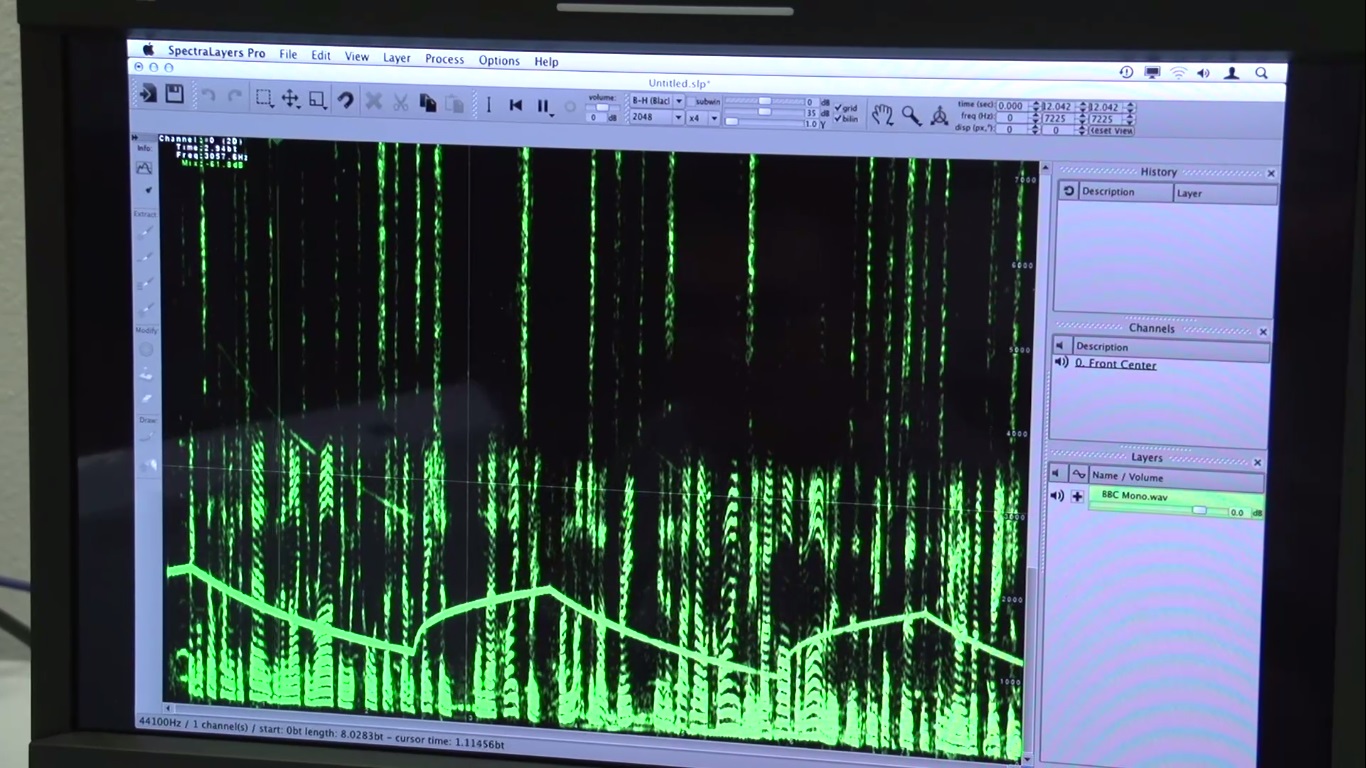The height and width of the screenshot is (768, 1366).
Task: Select the pencil tool under Draw
Action: pos(146,435)
